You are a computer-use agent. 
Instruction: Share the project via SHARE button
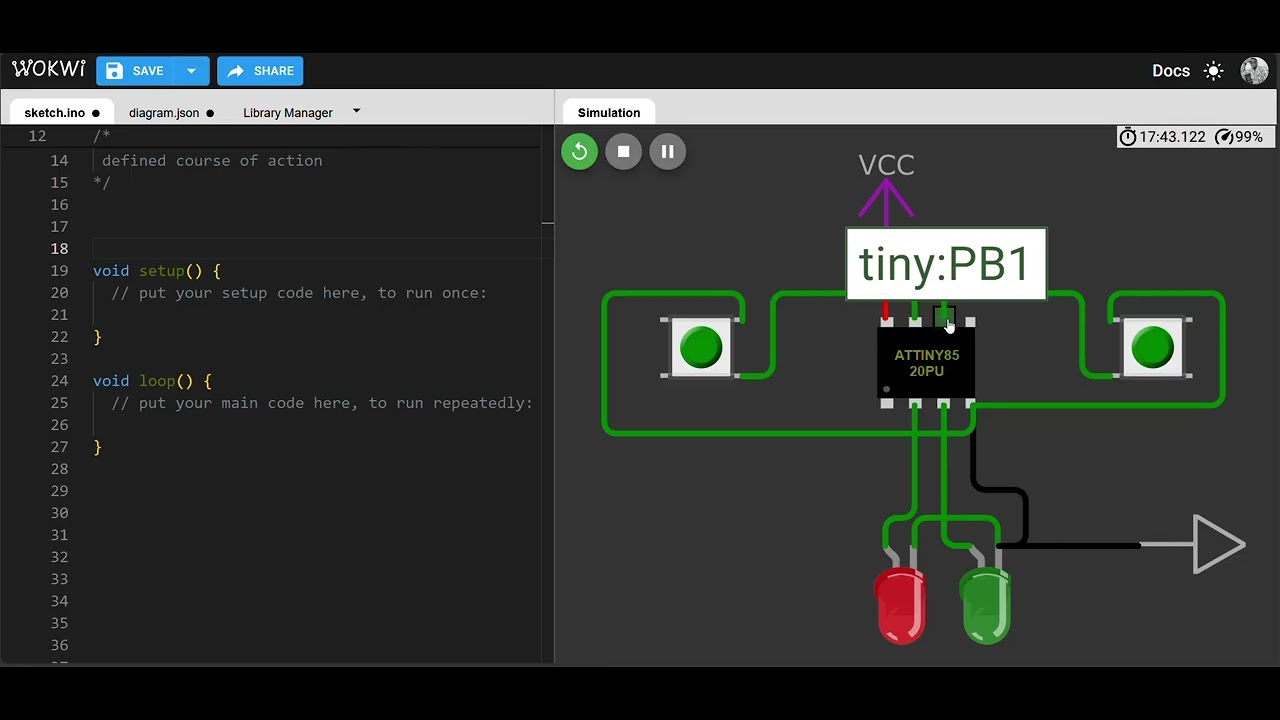[260, 71]
